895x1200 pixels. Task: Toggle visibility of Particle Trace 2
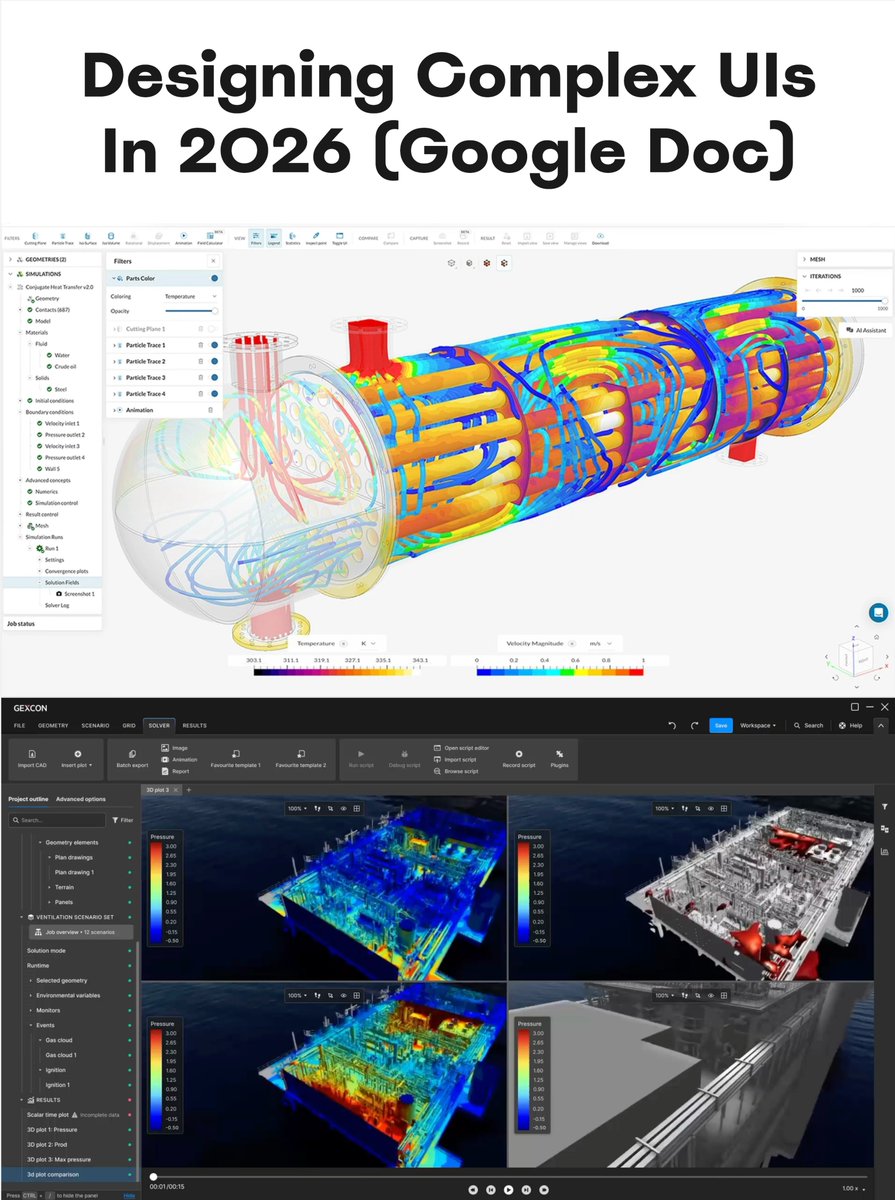[x=215, y=361]
